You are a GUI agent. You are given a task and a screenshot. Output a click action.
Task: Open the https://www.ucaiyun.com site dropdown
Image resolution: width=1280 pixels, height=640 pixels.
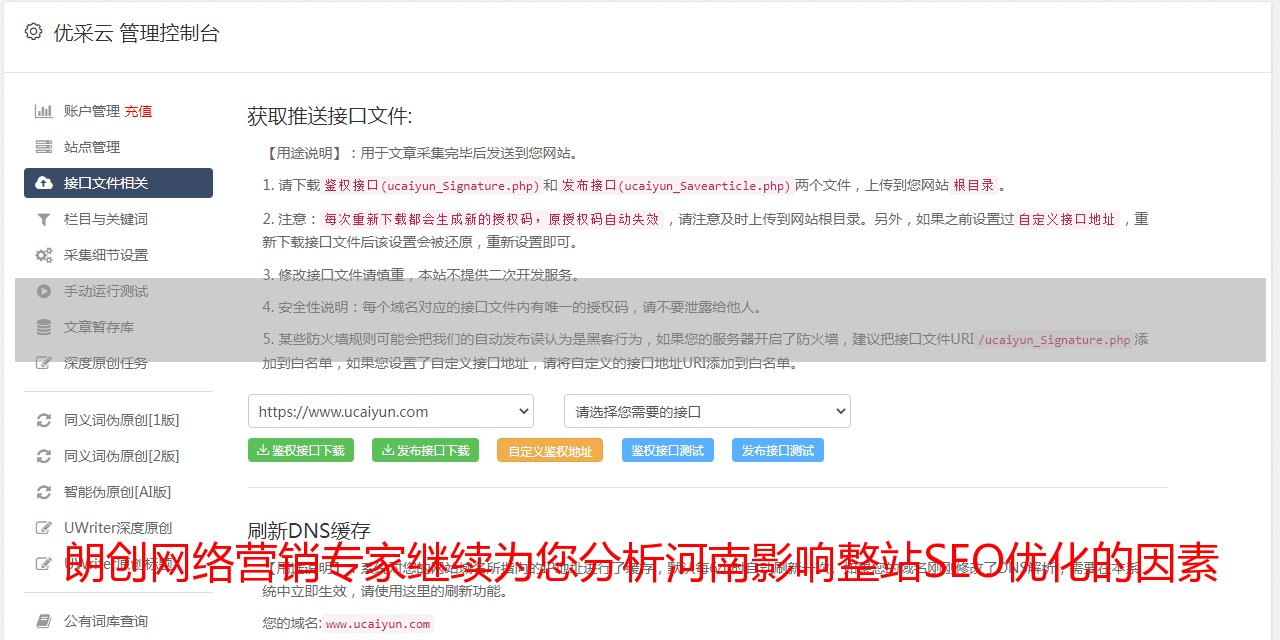coord(391,411)
